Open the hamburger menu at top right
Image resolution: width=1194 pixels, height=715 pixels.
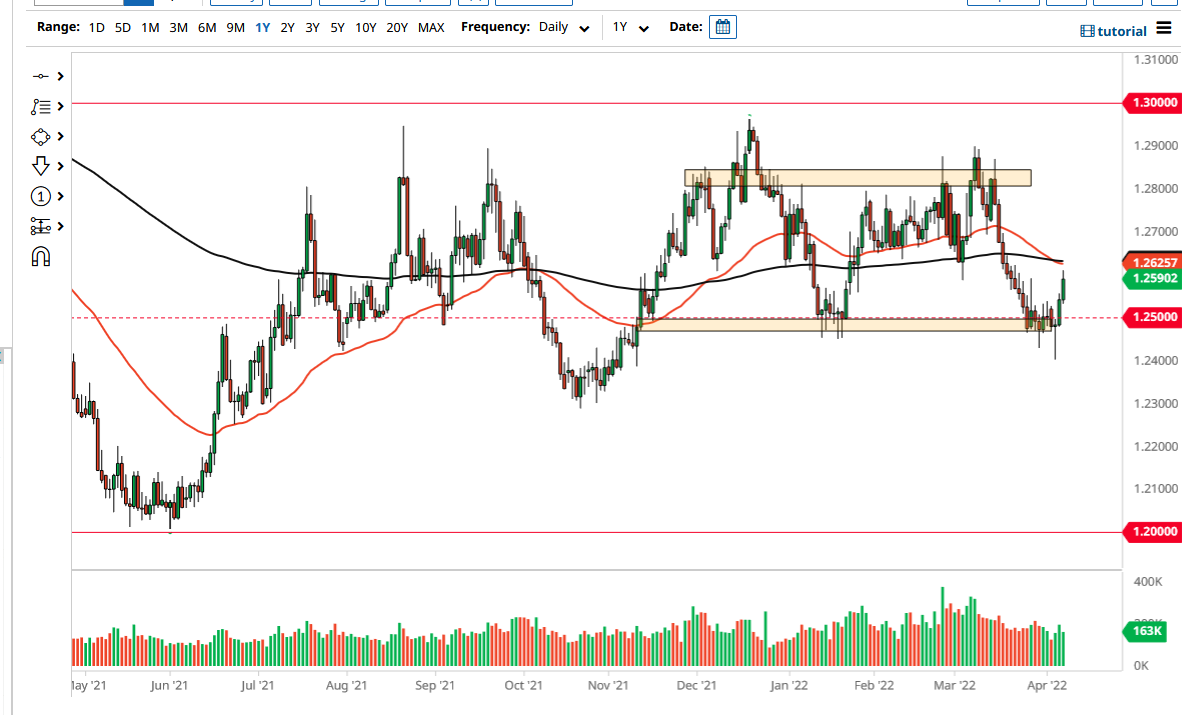tap(1164, 29)
